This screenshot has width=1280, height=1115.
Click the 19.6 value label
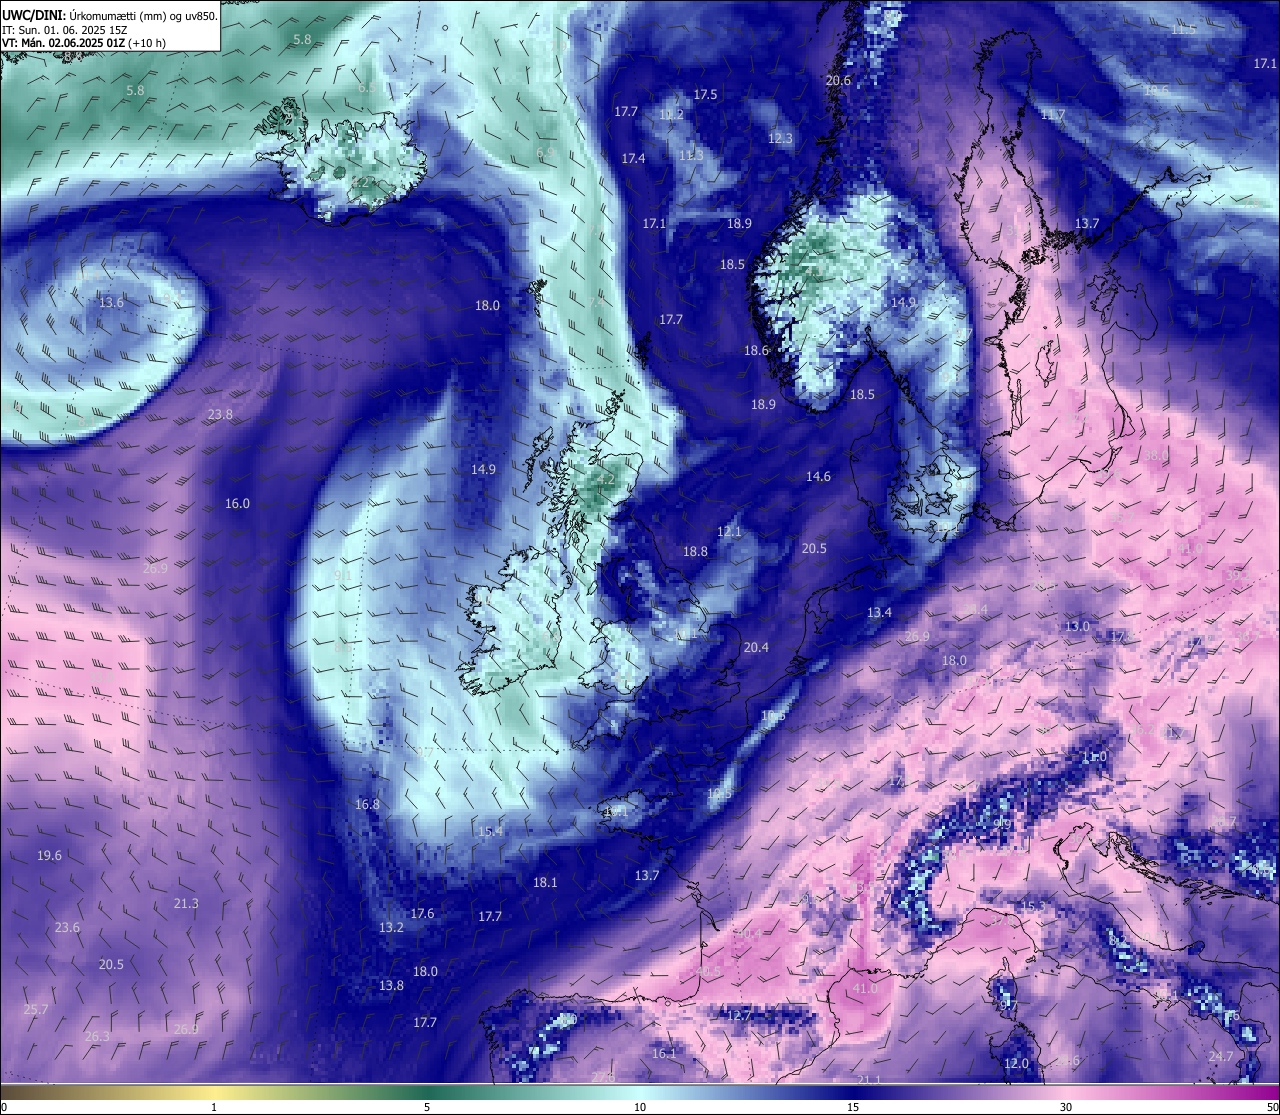click(49, 855)
